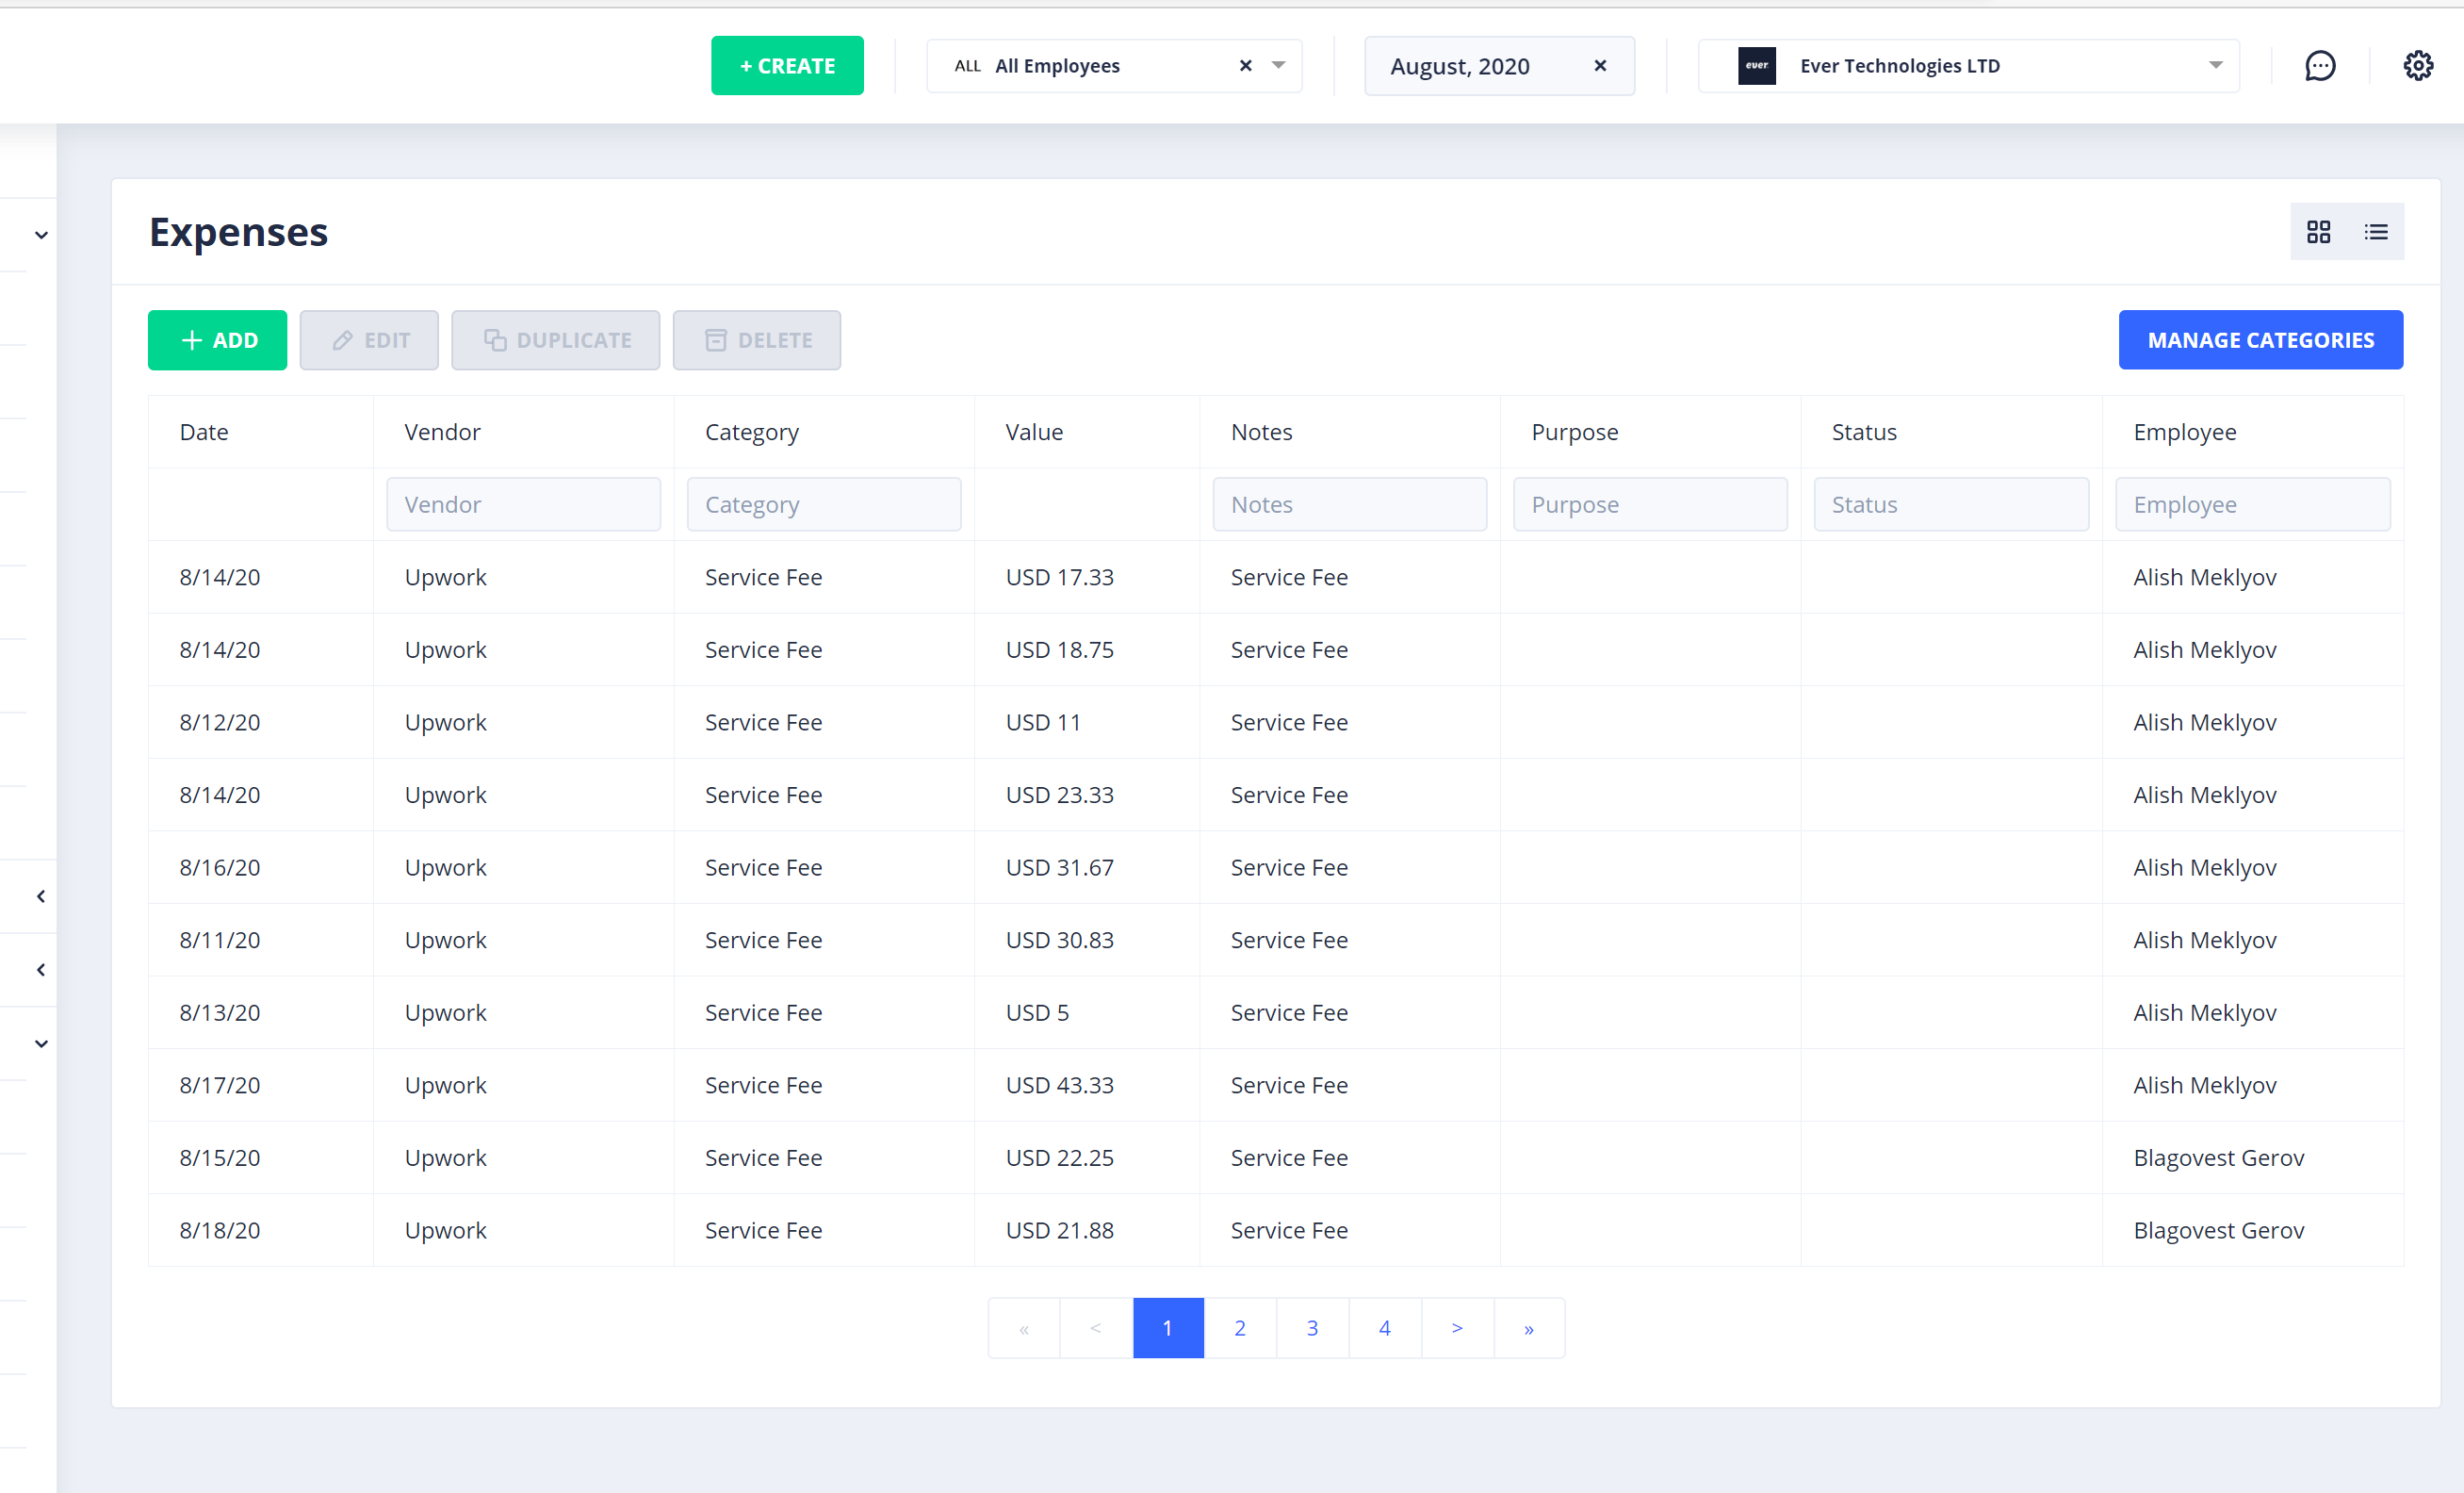Viewport: 2464px width, 1493px height.
Task: Collapse the left sidebar panel
Action: coord(40,896)
